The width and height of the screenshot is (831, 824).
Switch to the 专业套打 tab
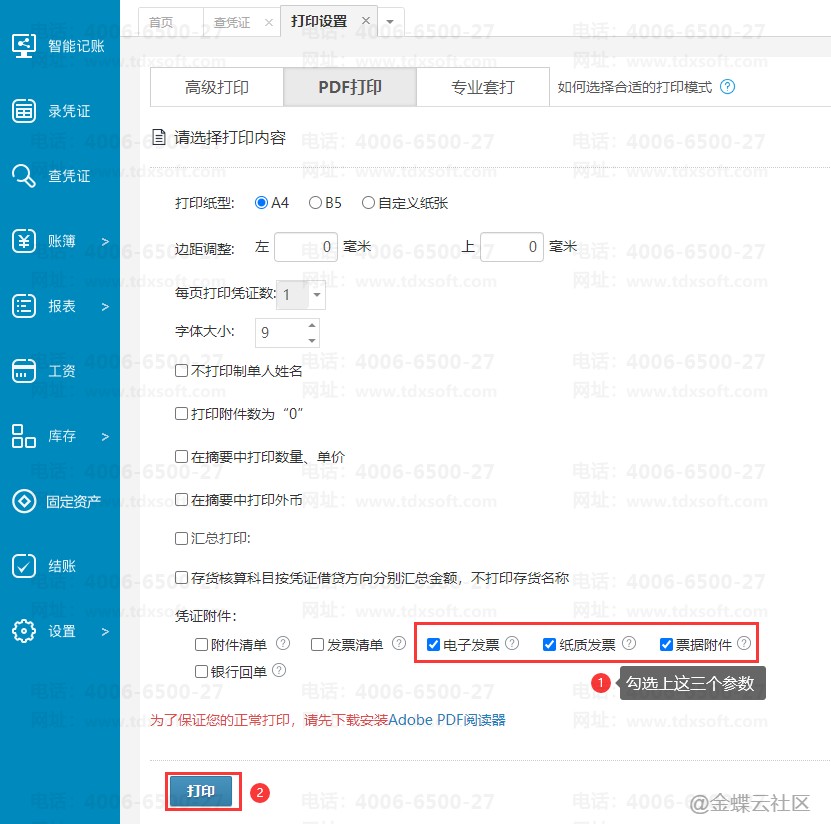(x=482, y=87)
